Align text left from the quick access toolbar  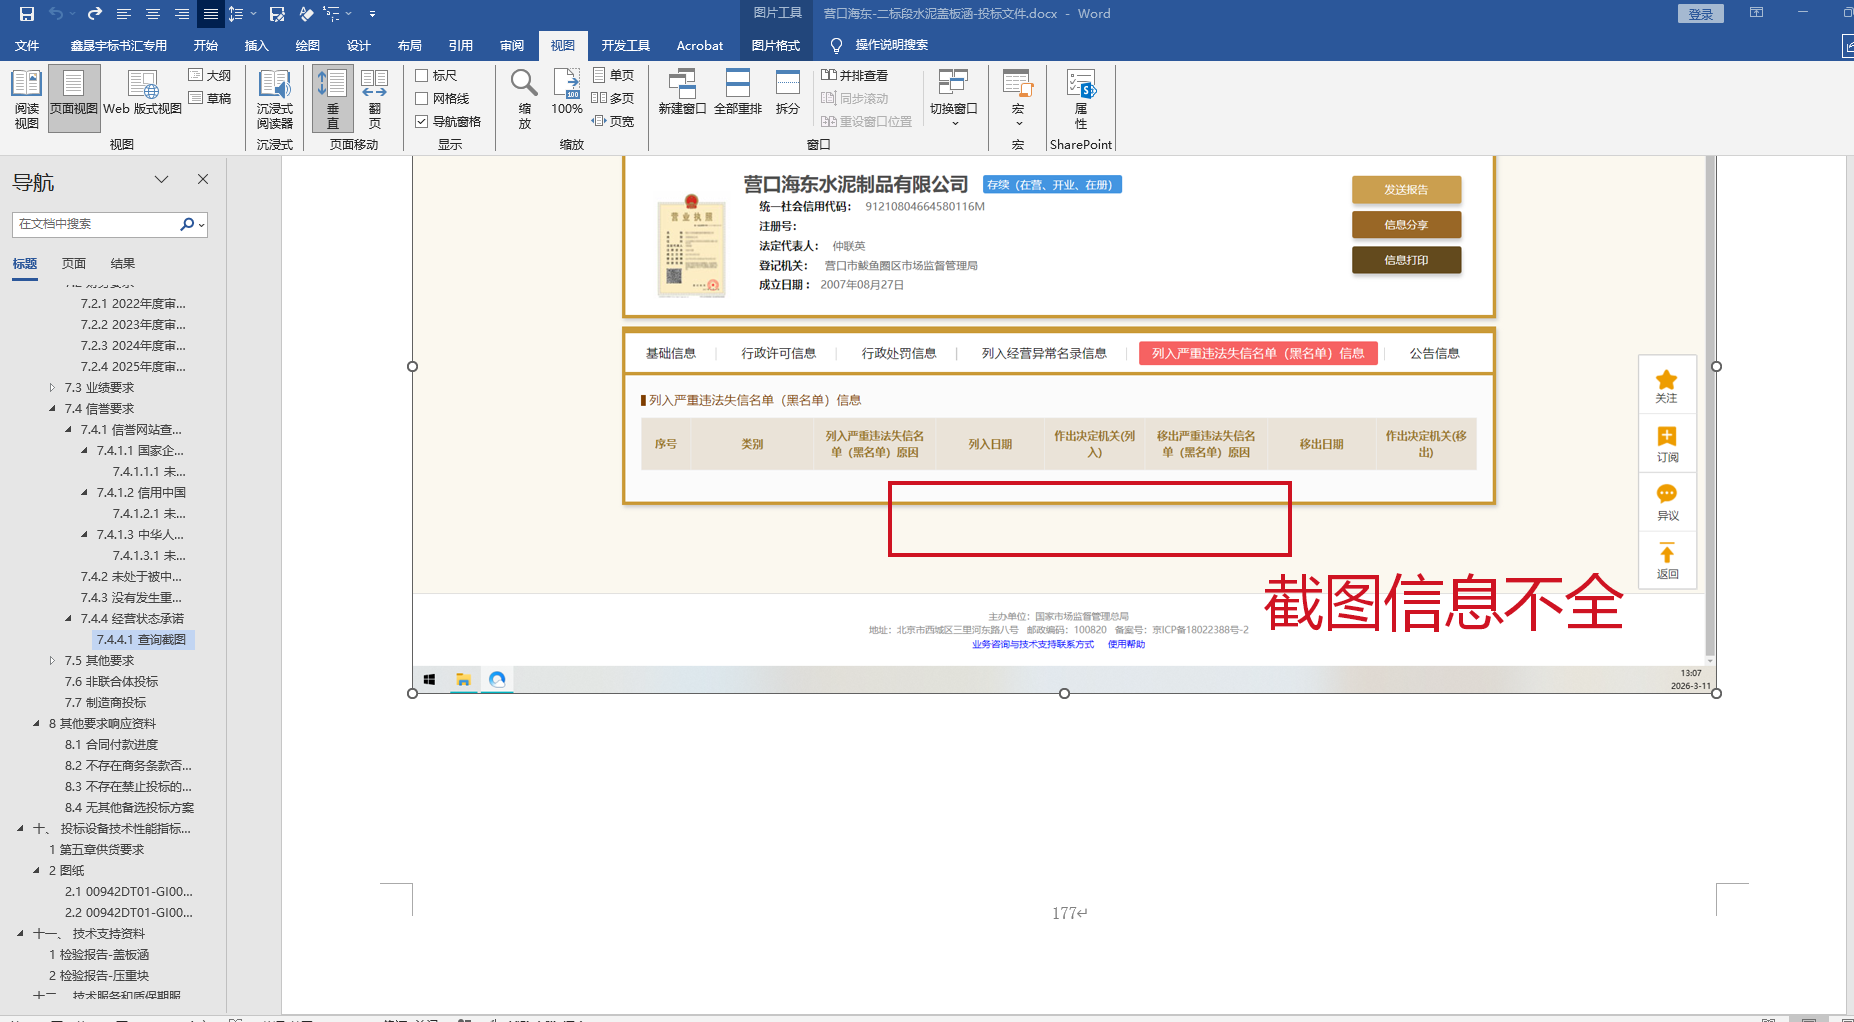(x=124, y=14)
